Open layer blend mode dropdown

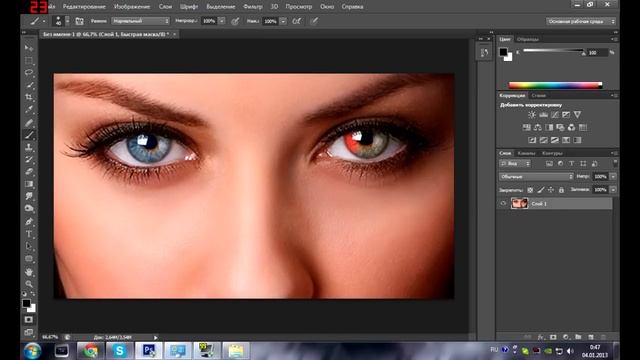coord(536,177)
